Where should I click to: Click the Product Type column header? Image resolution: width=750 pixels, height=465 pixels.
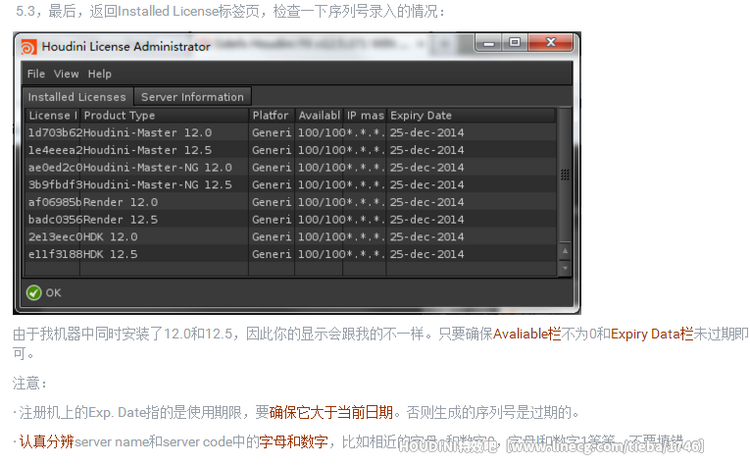point(164,115)
